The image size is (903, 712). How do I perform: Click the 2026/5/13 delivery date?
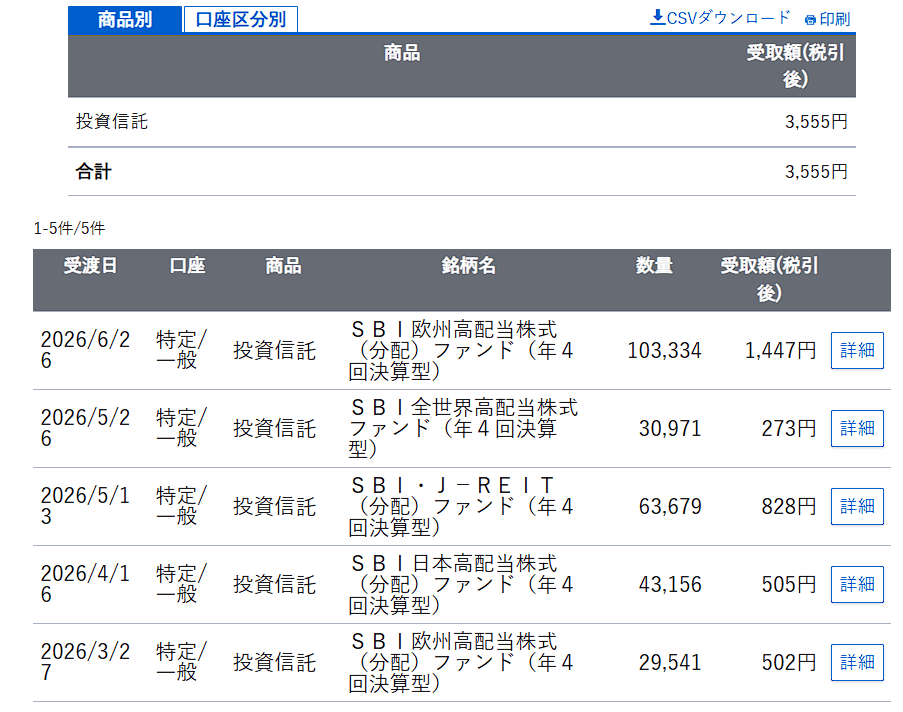(x=85, y=506)
